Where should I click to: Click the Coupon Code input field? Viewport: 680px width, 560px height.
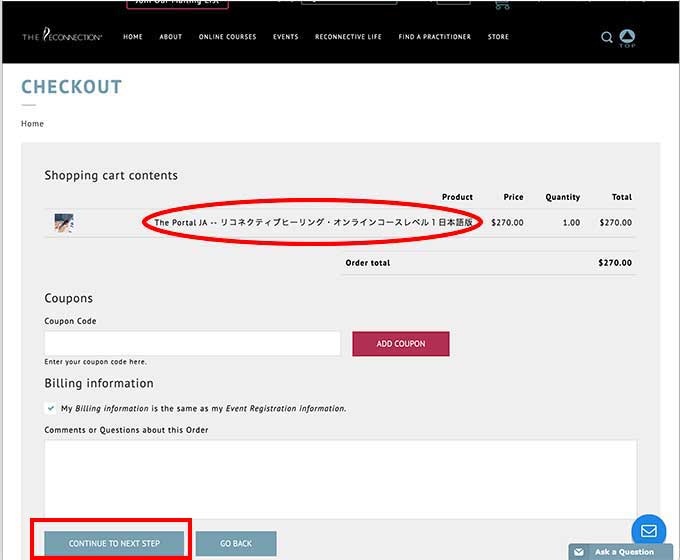pyautogui.click(x=192, y=344)
